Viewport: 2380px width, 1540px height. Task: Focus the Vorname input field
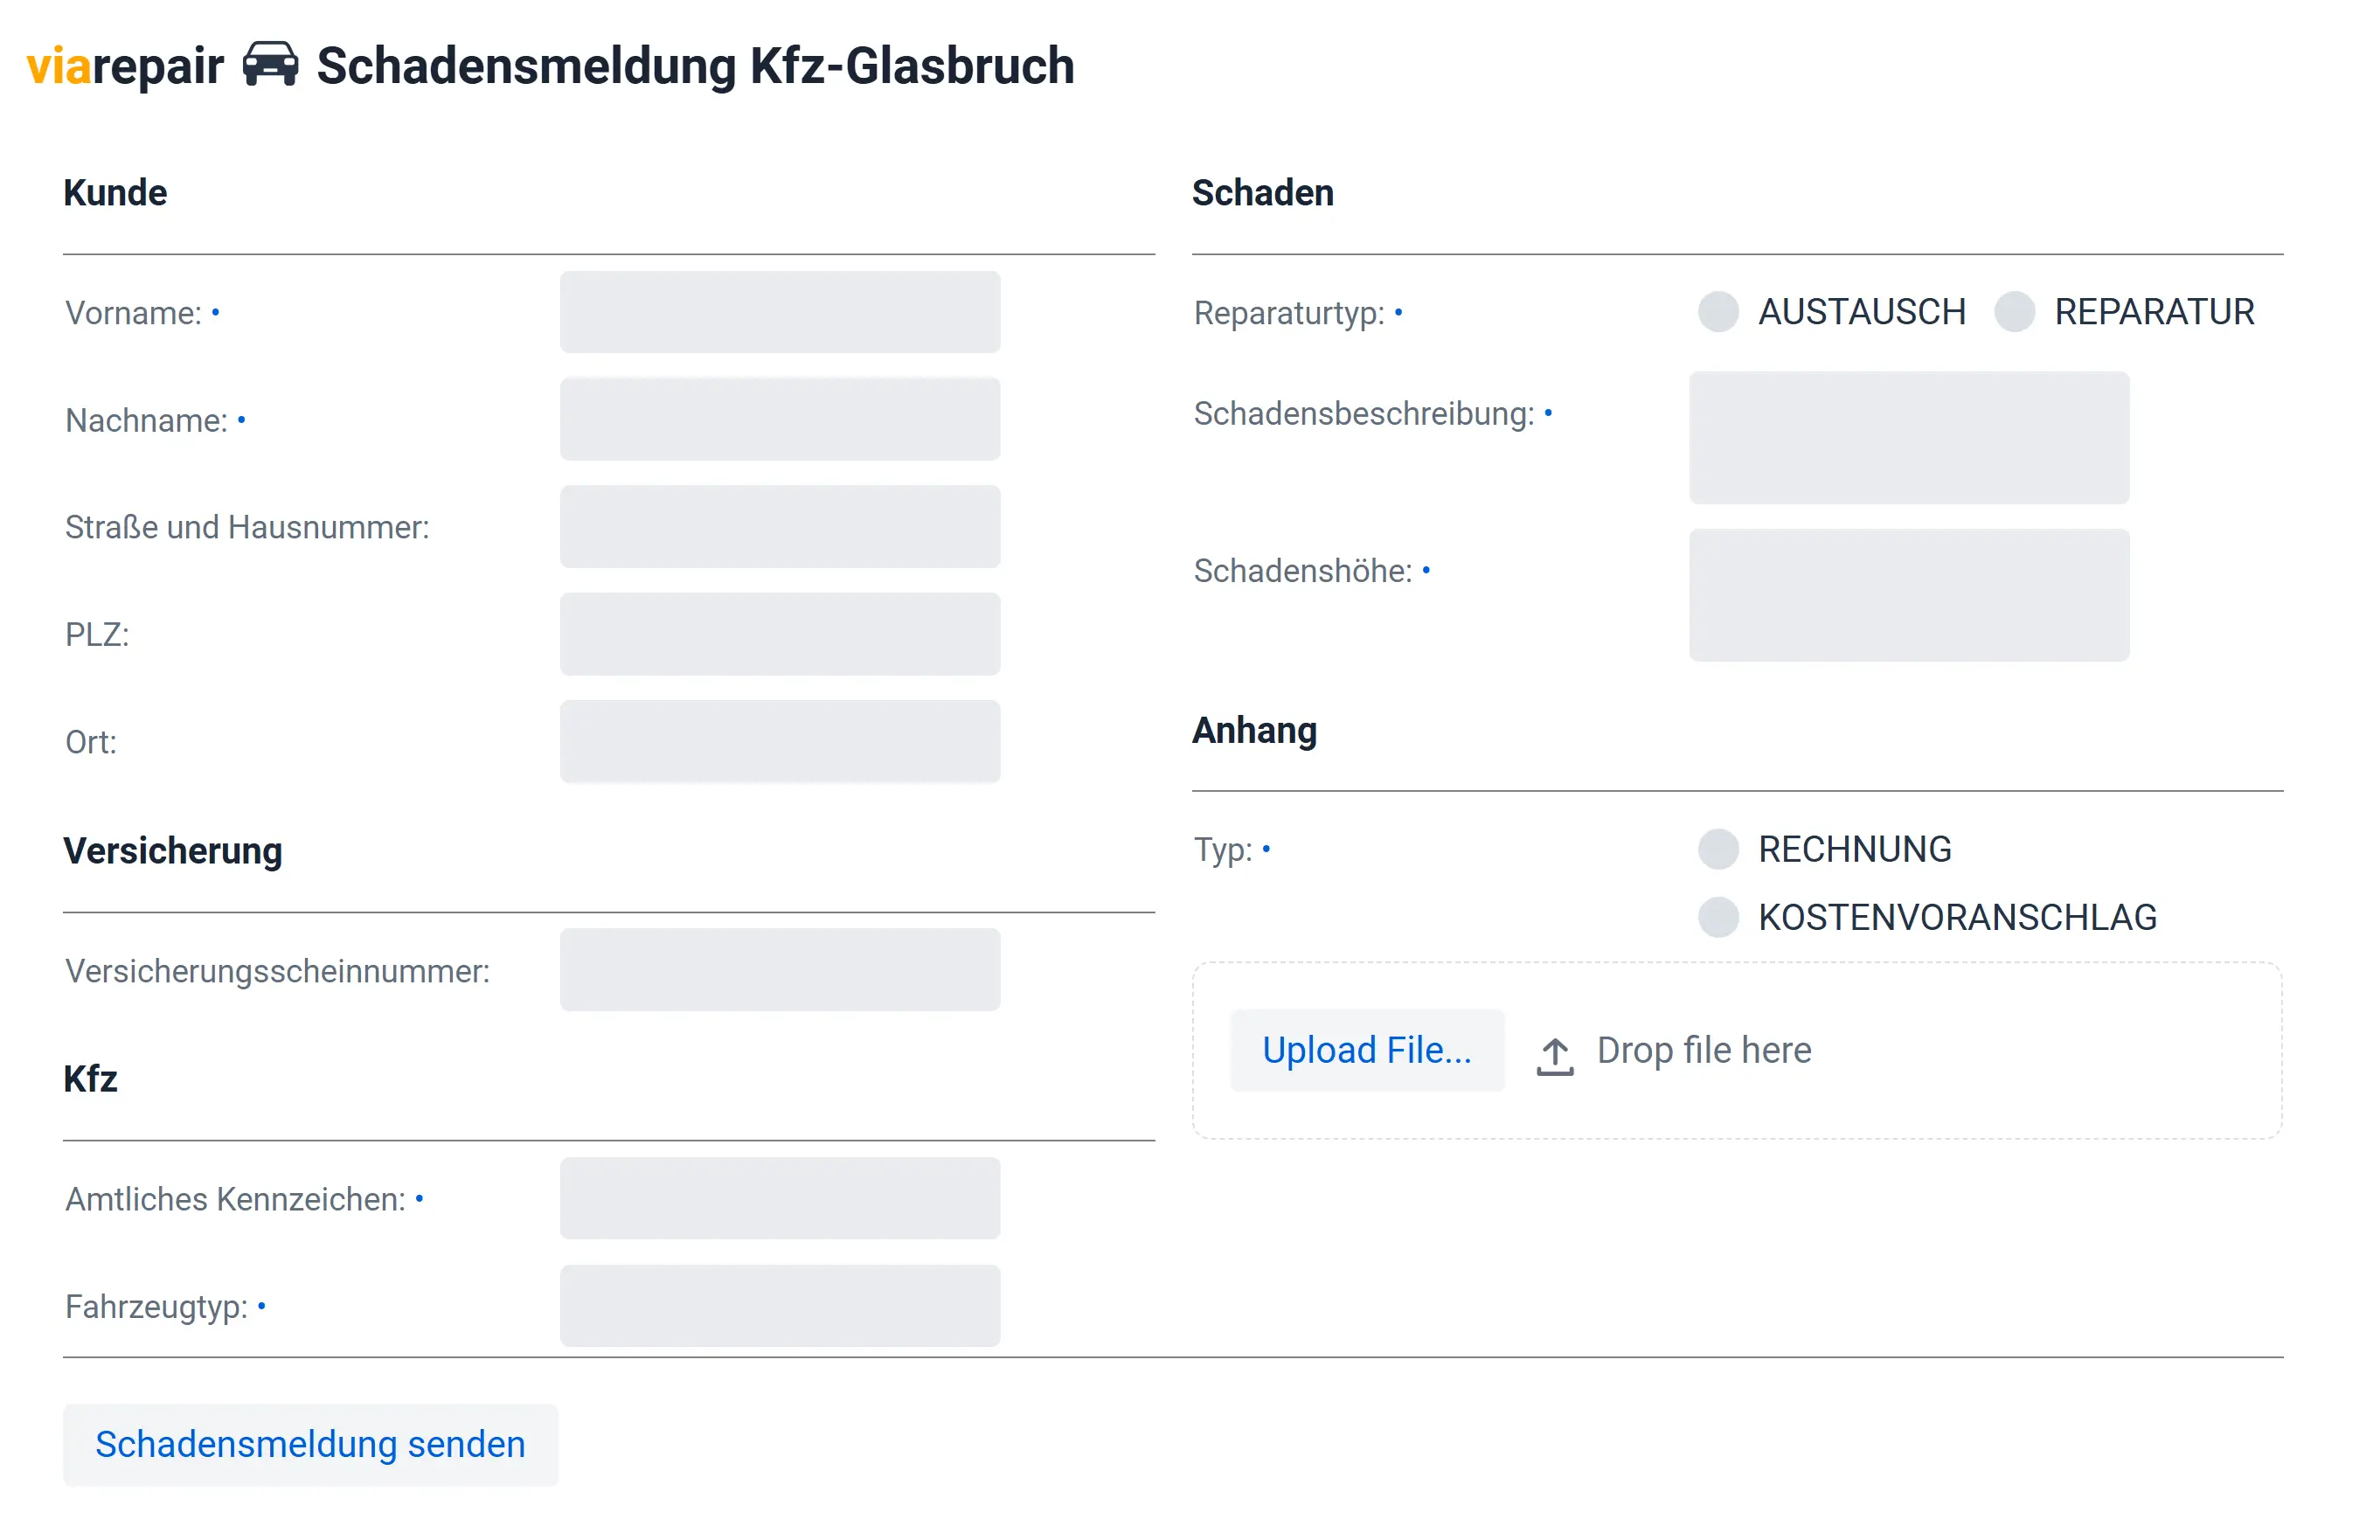click(x=780, y=312)
